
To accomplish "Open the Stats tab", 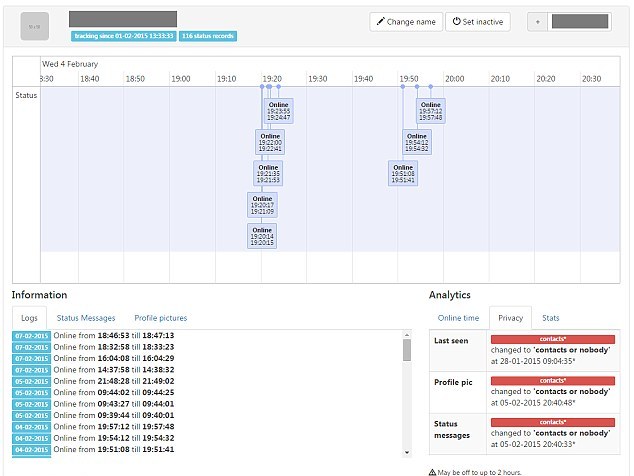I will pos(550,318).
